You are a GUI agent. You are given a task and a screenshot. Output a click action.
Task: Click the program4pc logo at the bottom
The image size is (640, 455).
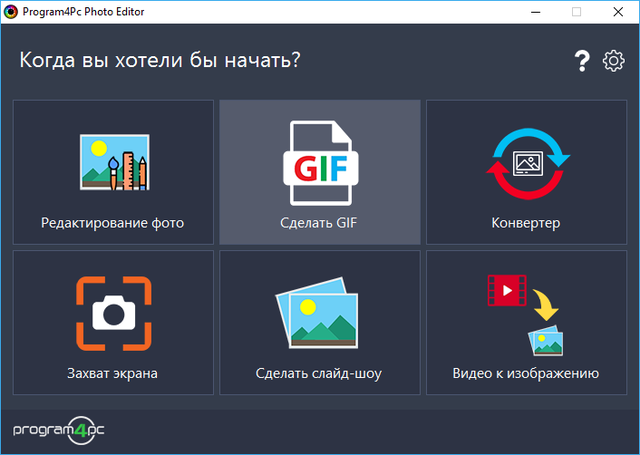point(59,429)
